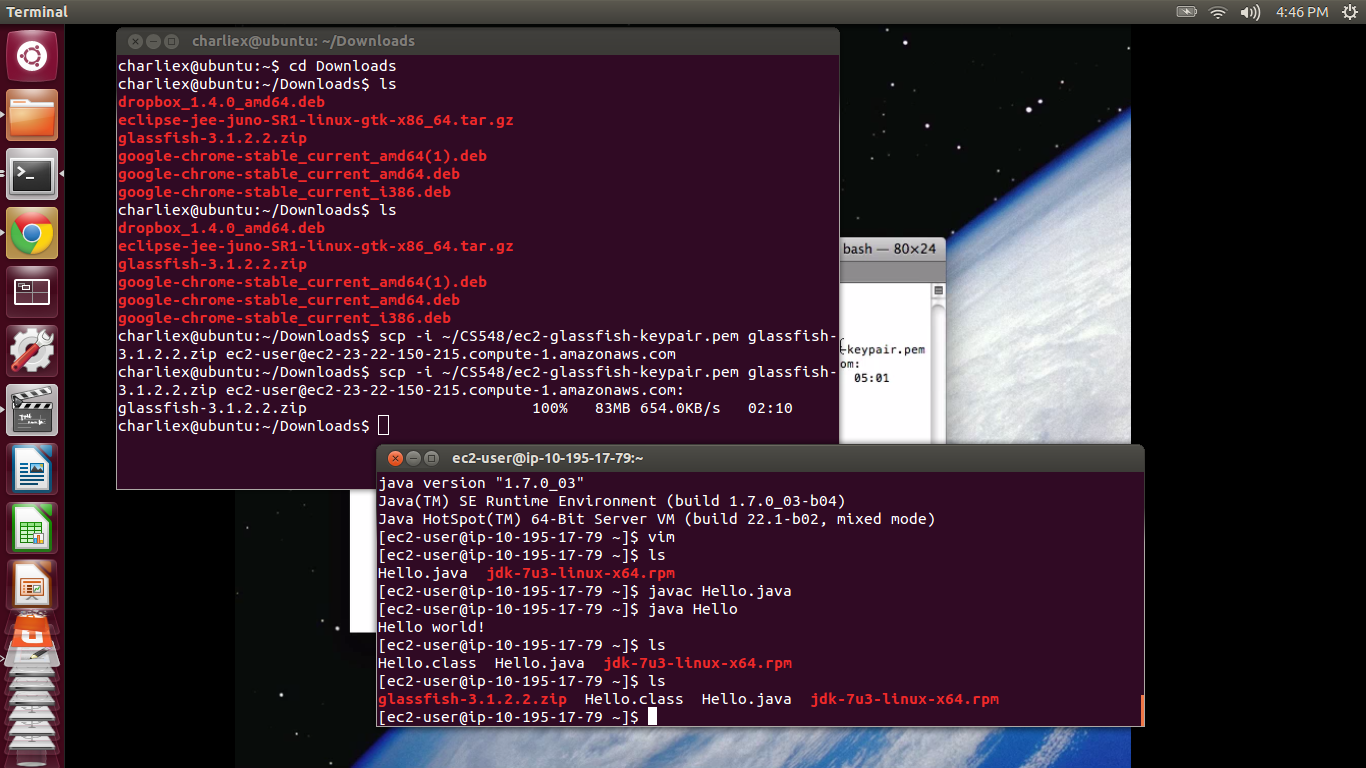The height and width of the screenshot is (768, 1366).
Task: Open the Wi-Fi network menu
Action: coord(1217,12)
